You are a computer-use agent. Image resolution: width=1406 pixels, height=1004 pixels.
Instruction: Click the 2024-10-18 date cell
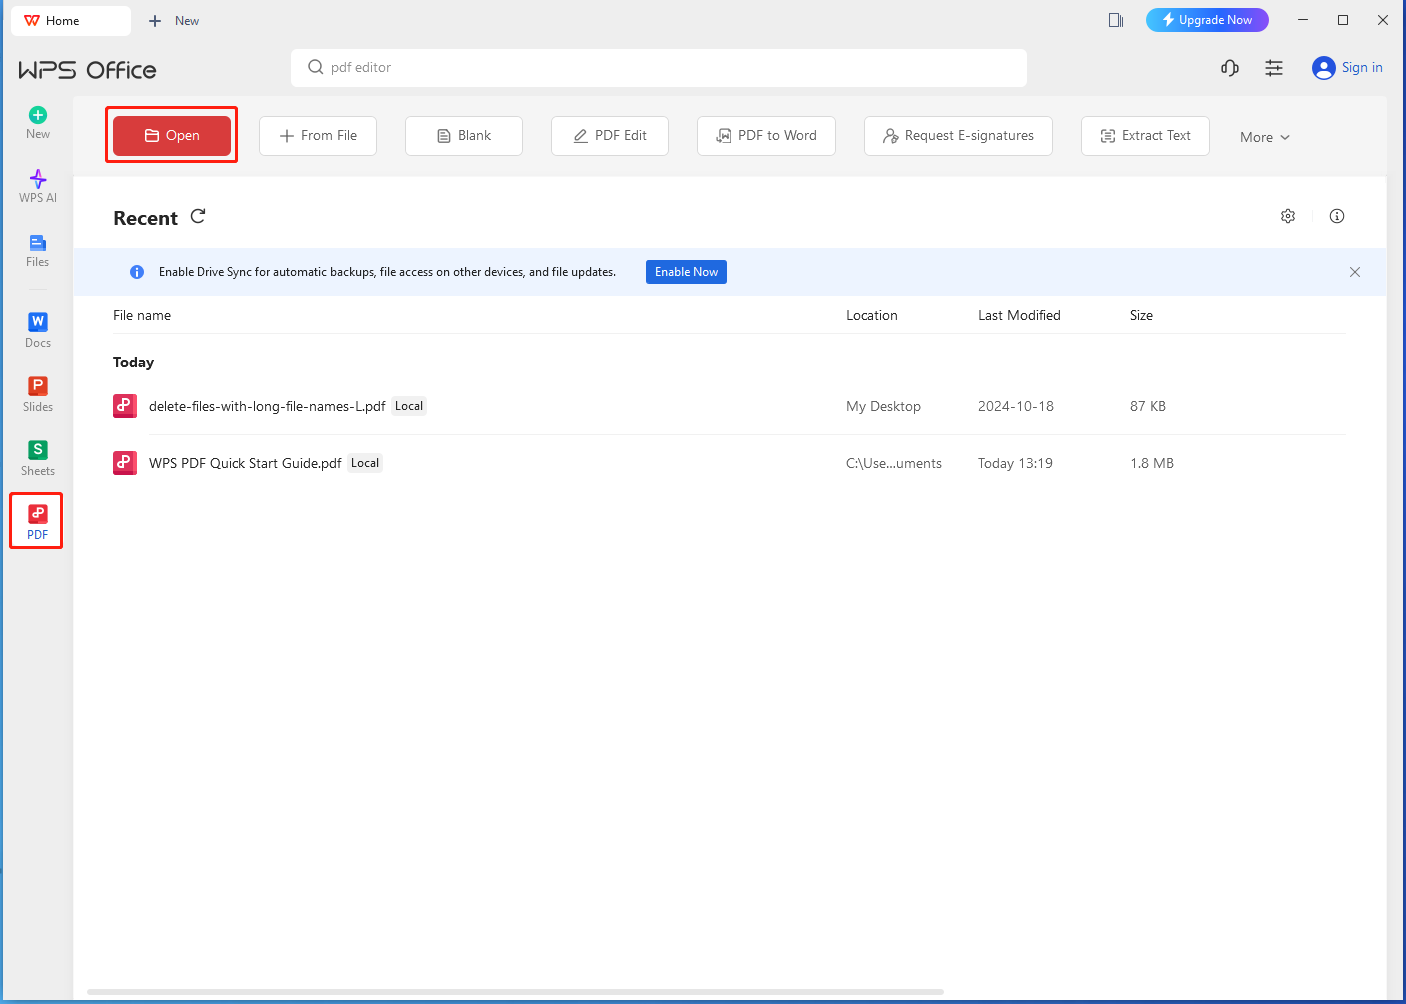point(1016,406)
